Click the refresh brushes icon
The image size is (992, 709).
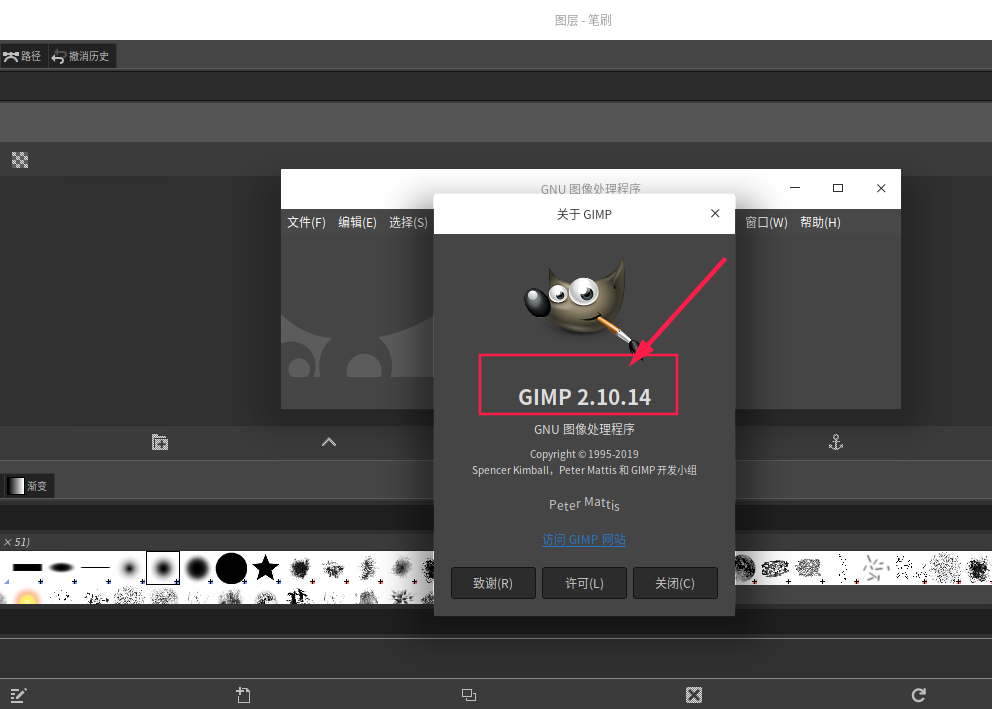coord(919,695)
